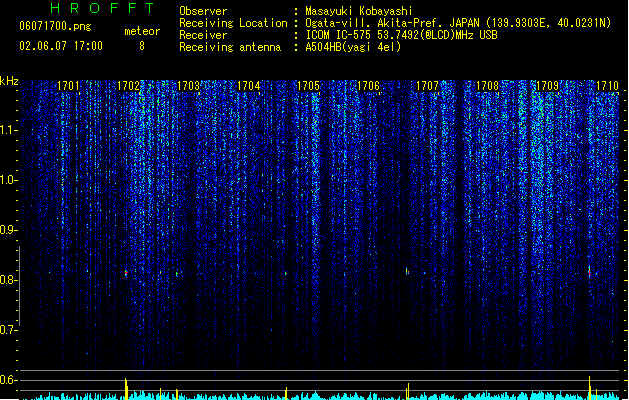Click the 1709 time marker
The image size is (629, 400).
click(x=548, y=86)
